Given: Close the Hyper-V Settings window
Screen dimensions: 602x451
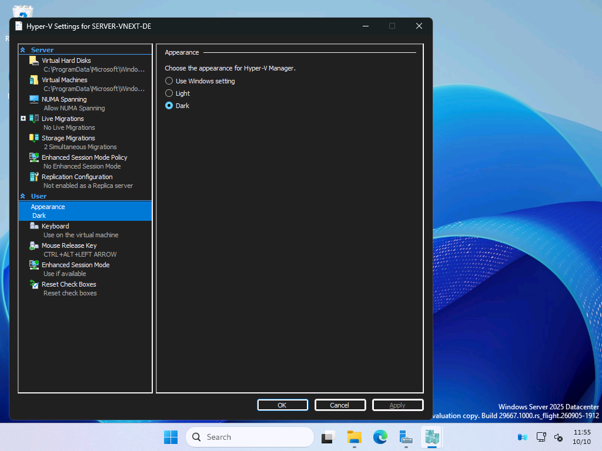Looking at the screenshot, I should click(419, 26).
